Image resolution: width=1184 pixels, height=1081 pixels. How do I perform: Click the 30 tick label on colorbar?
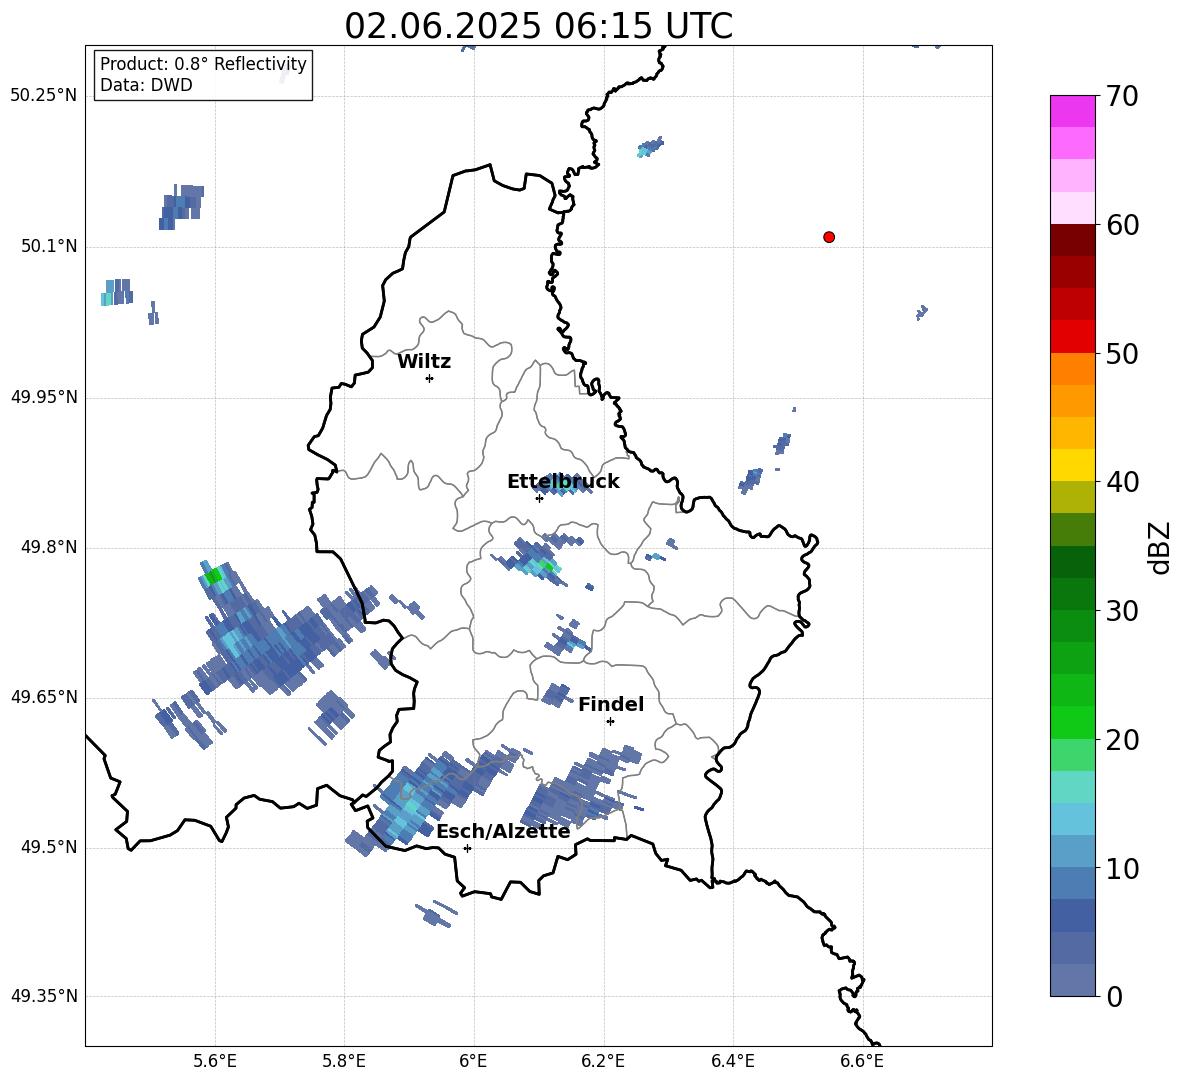click(x=1122, y=611)
